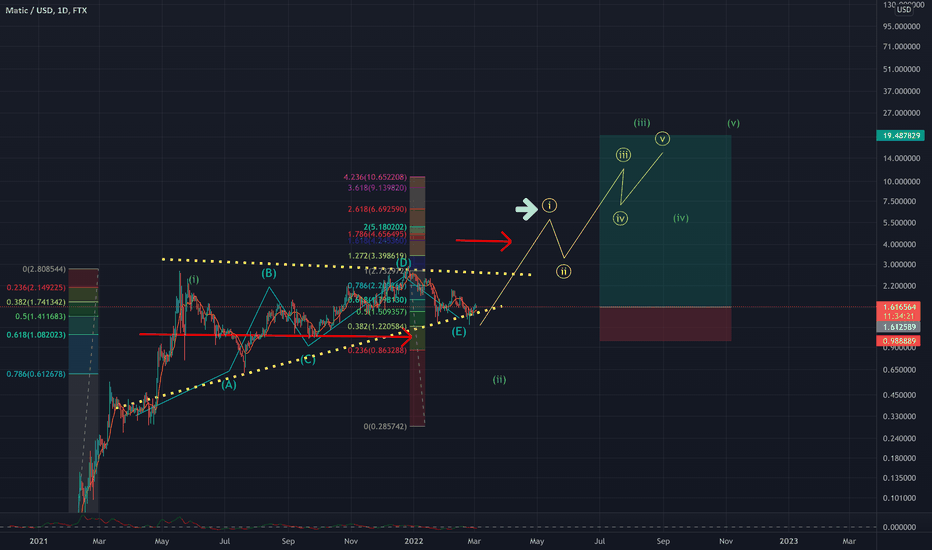Click the 2023 label on time axis
This screenshot has width=932, height=550.
[789, 541]
